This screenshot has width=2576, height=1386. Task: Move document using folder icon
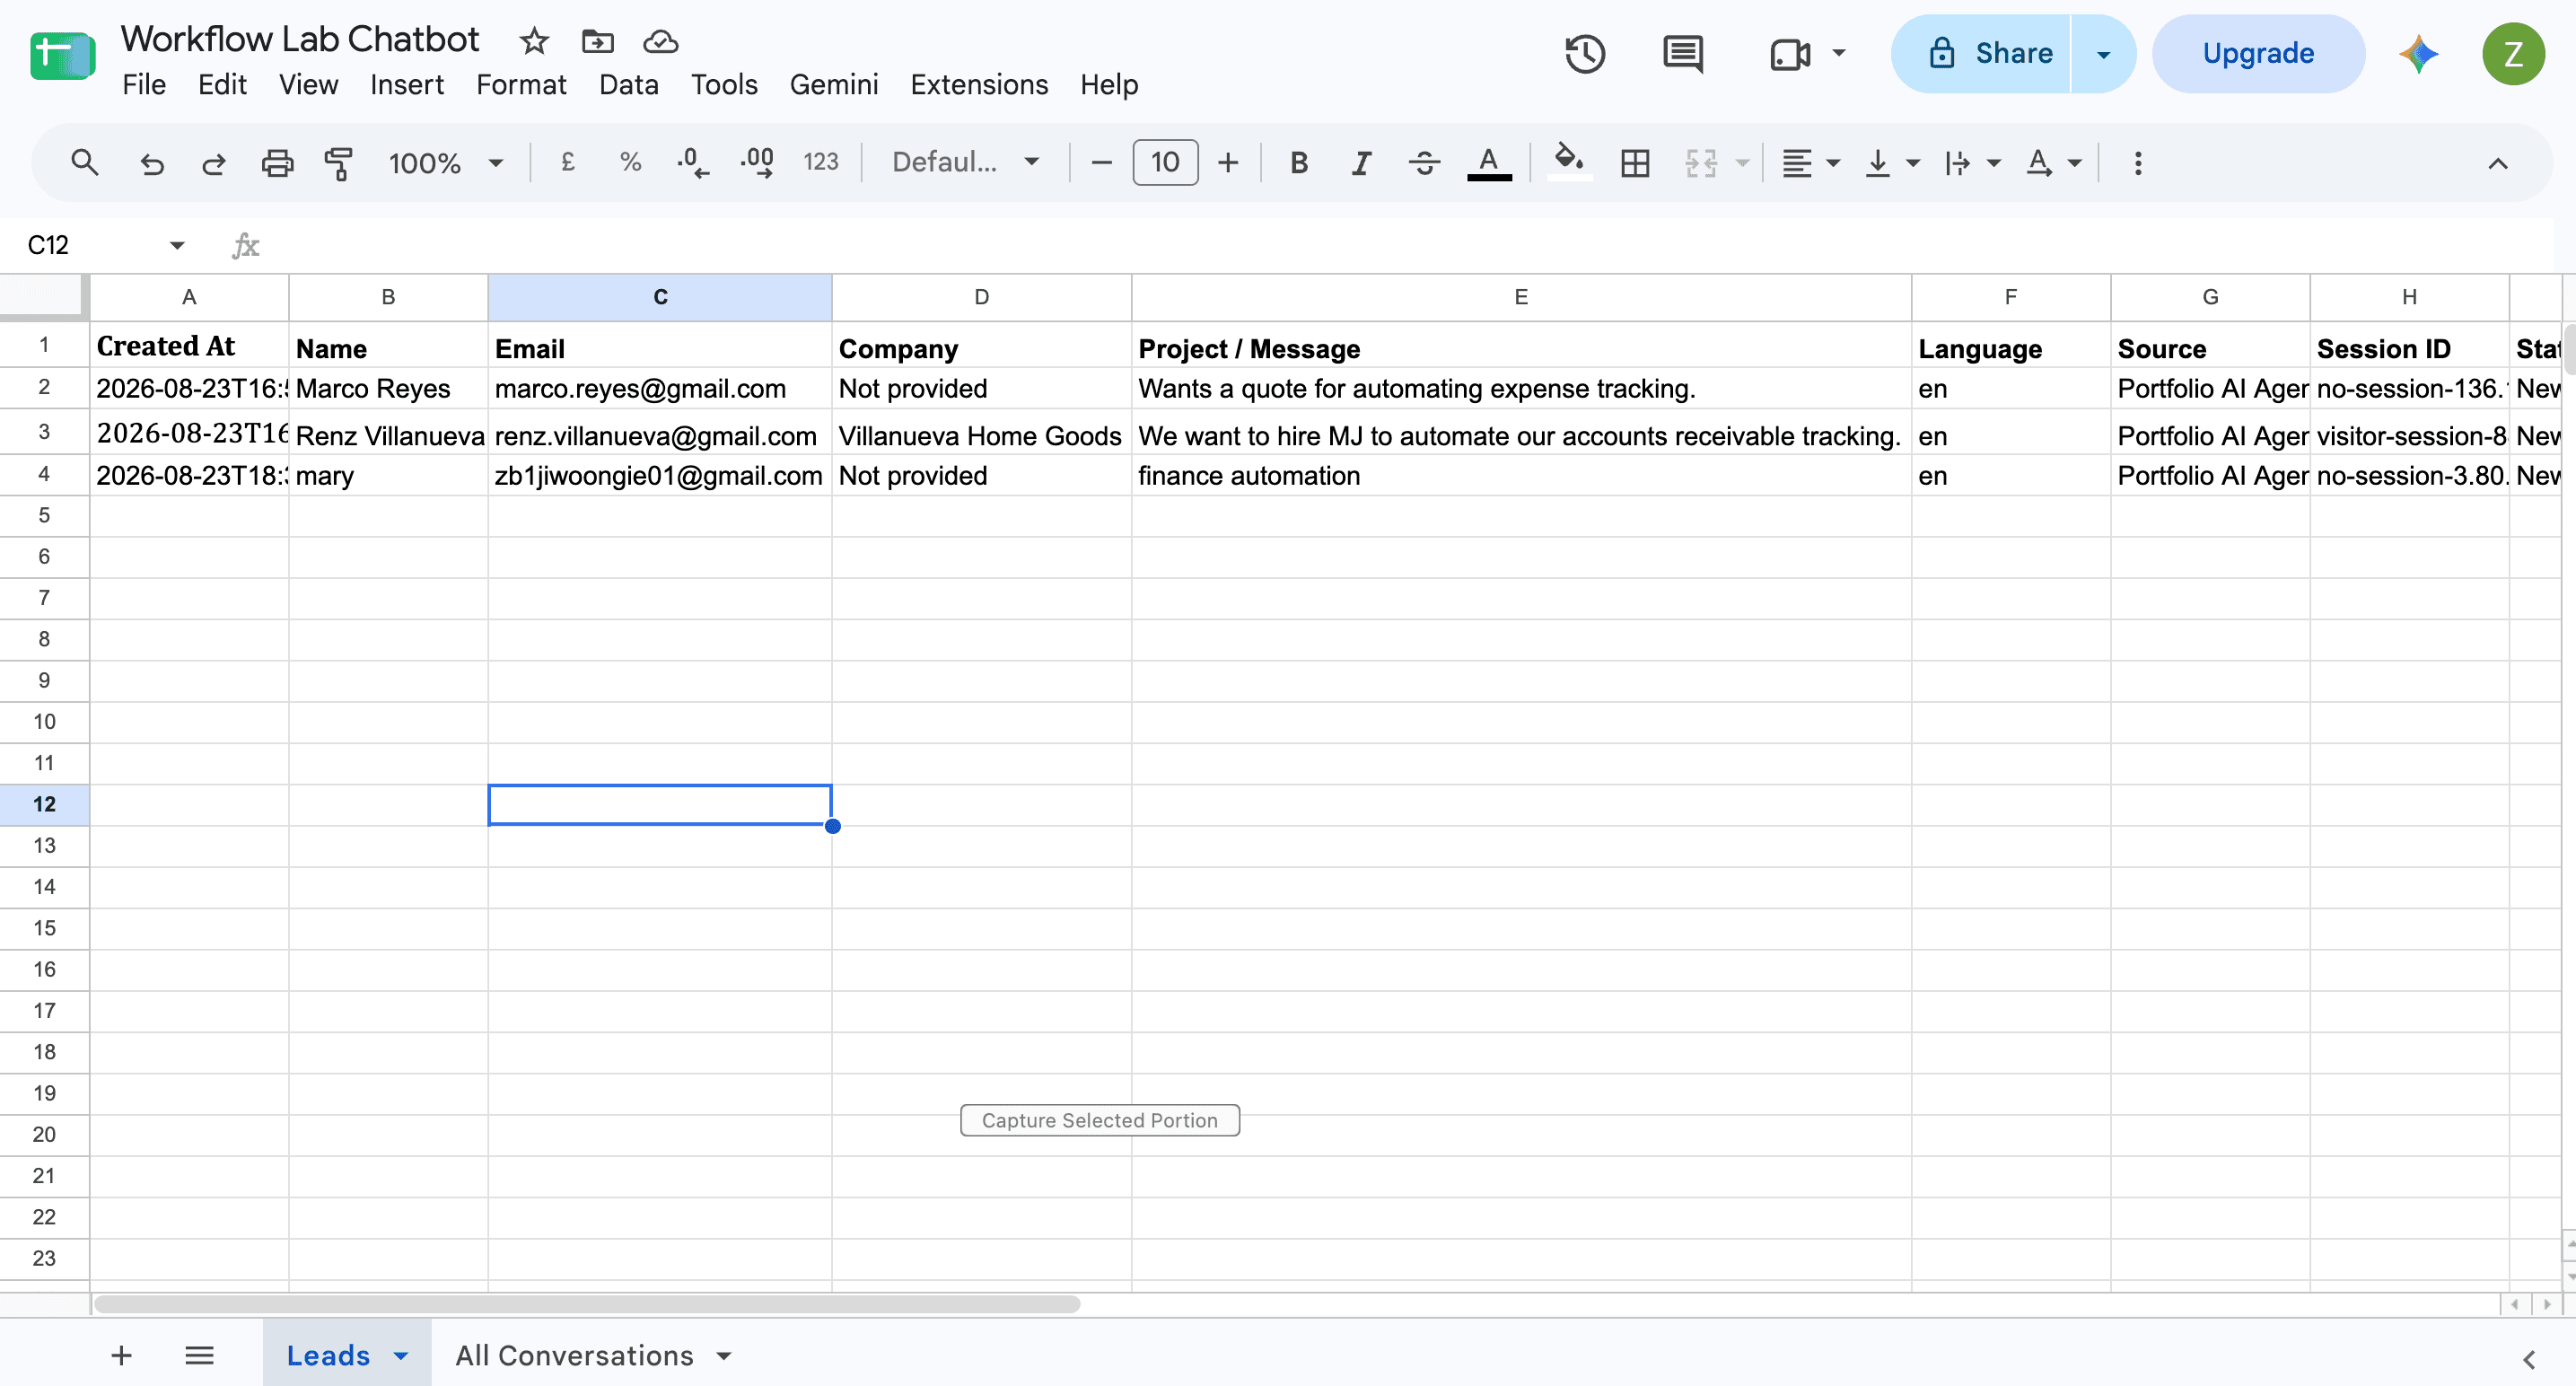click(x=597, y=41)
